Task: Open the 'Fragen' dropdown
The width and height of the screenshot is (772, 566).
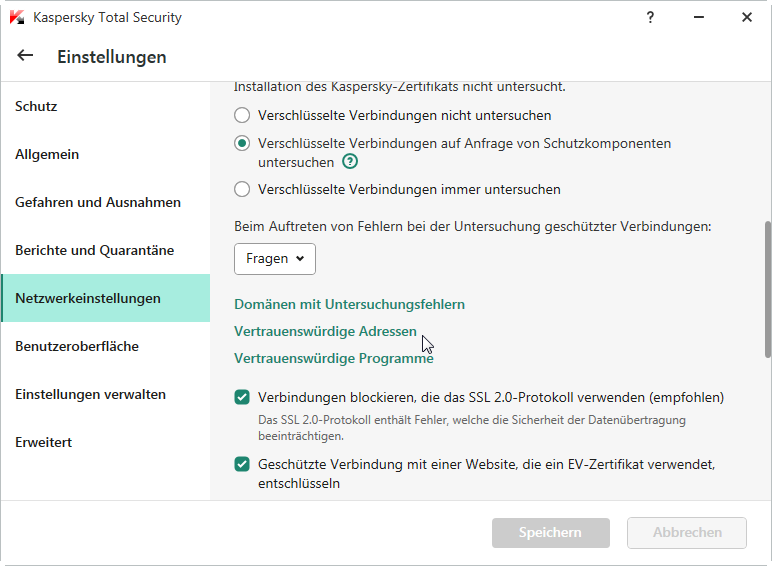Action: [275, 258]
